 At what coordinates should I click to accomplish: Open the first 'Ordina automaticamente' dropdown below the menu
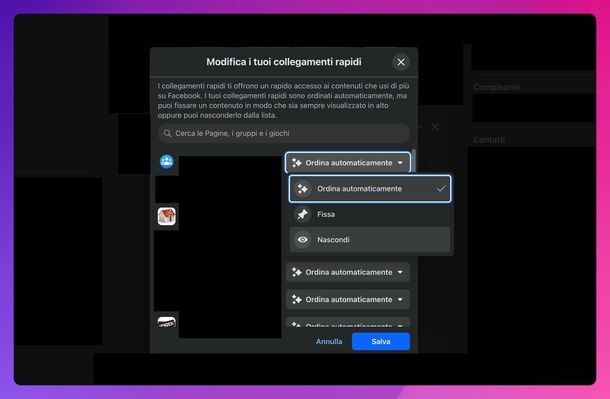pos(348,272)
